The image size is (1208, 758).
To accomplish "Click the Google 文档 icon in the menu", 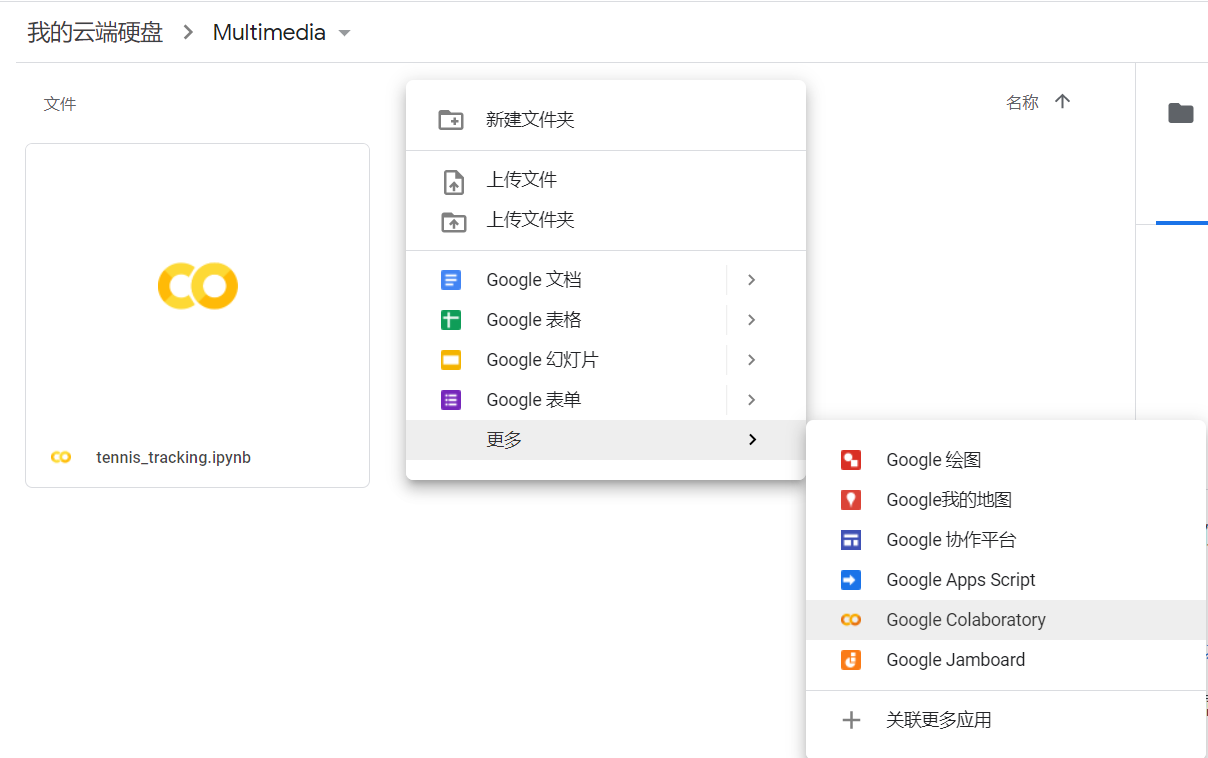I will [x=451, y=279].
